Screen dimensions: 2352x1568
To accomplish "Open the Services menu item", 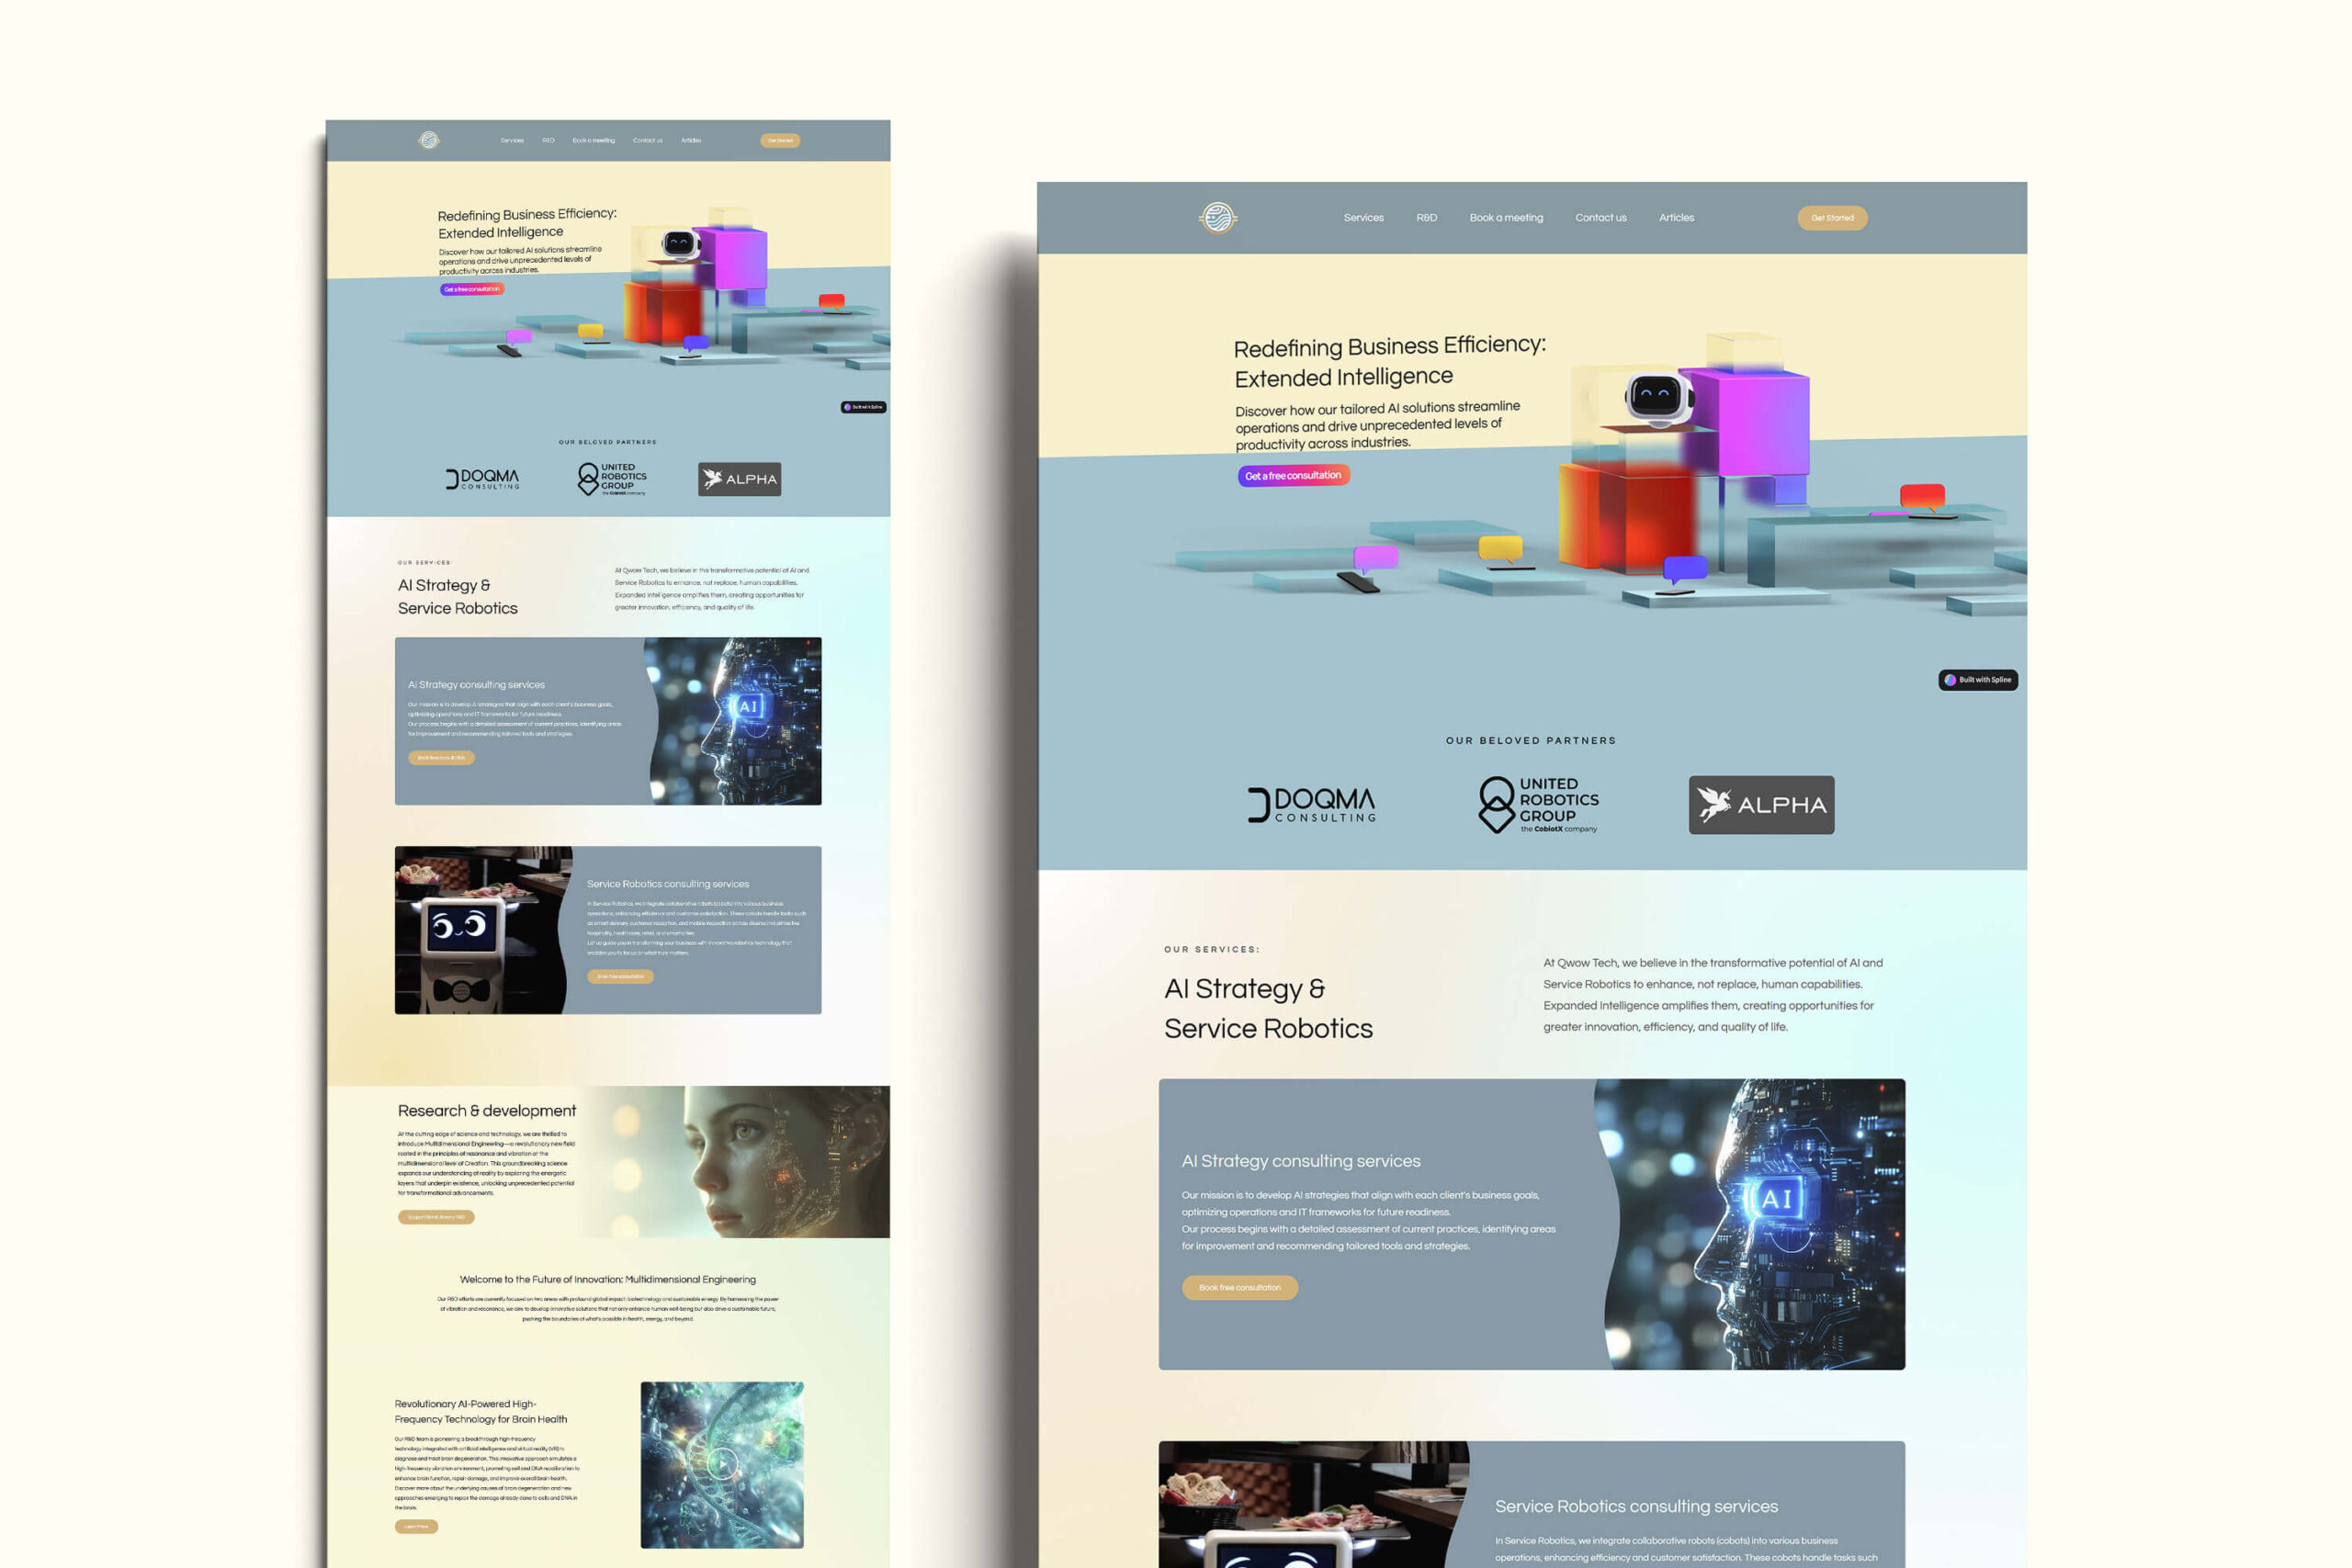I will pos(1363,217).
